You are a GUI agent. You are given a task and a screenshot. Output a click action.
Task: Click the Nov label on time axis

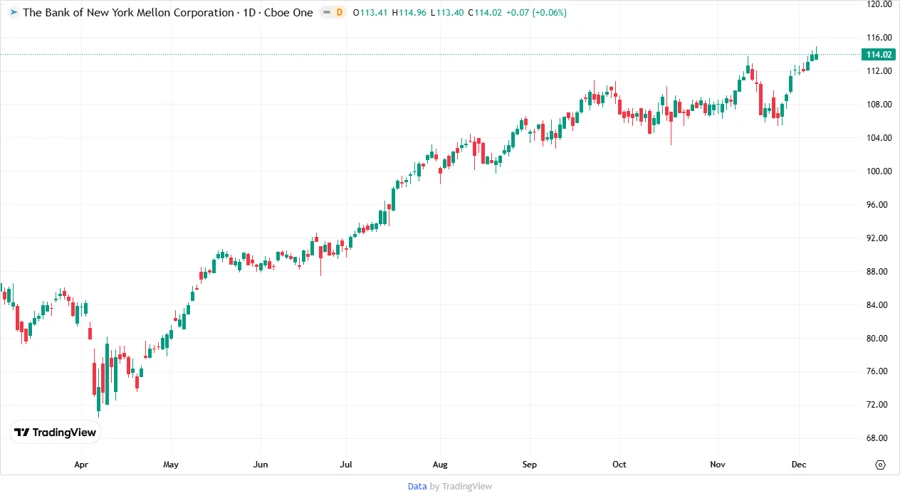717,464
